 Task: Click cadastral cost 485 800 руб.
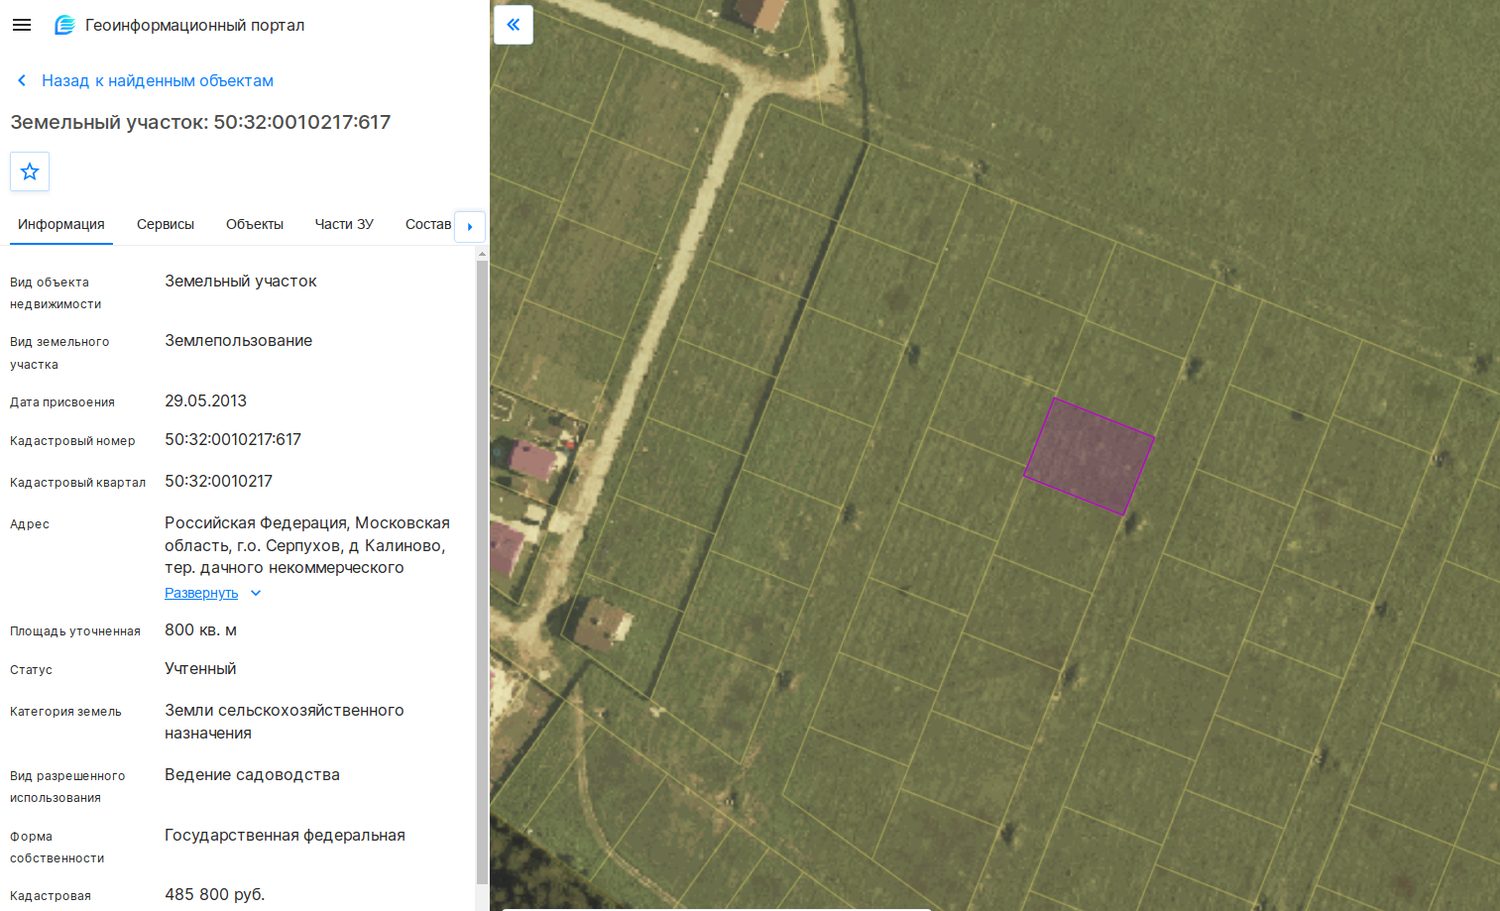point(215,894)
